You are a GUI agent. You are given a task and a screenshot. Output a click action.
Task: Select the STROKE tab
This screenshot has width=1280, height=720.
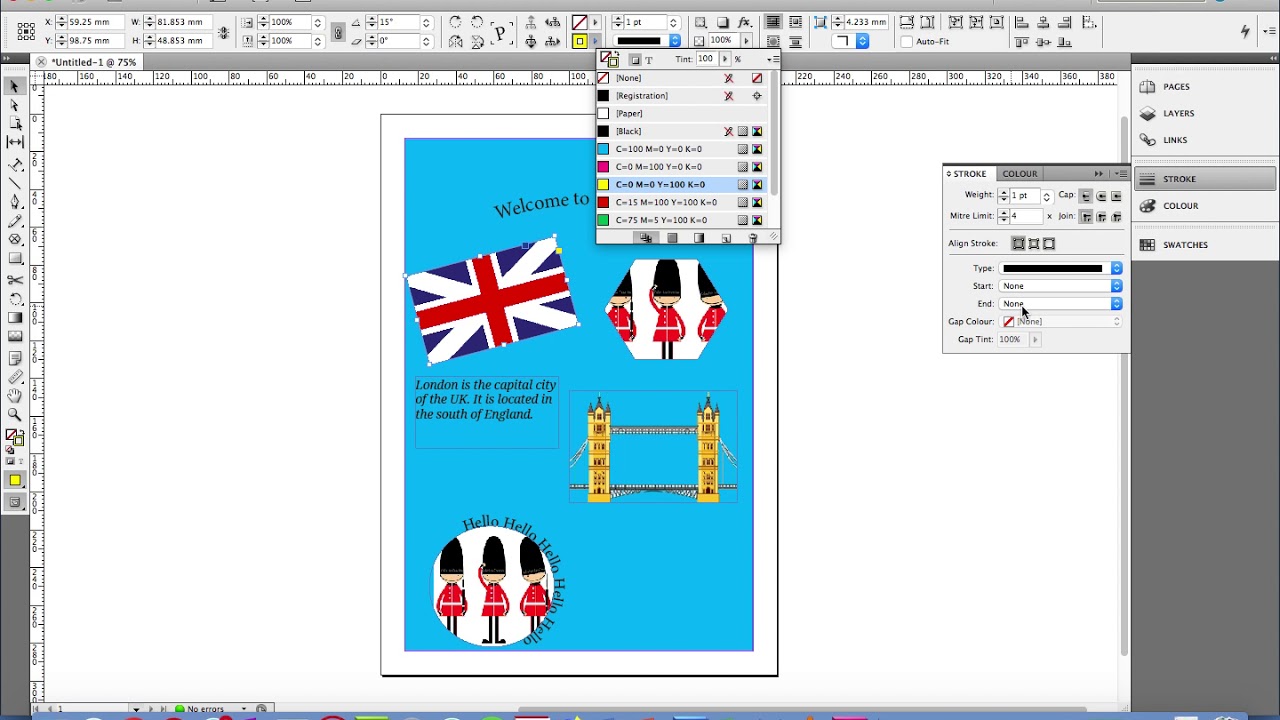tap(969, 174)
